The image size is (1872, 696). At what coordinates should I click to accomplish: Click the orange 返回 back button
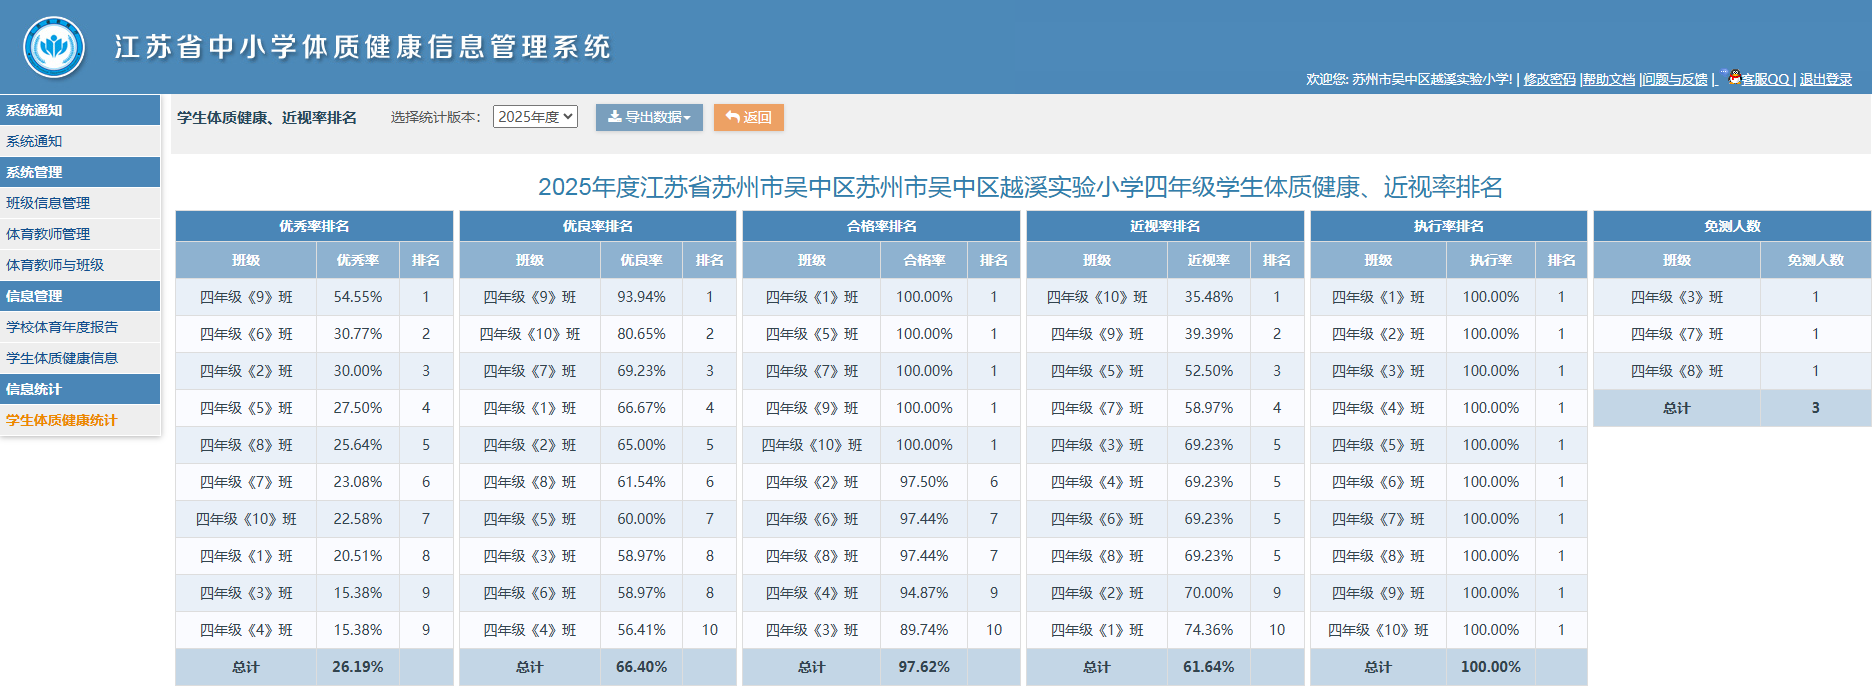point(748,117)
